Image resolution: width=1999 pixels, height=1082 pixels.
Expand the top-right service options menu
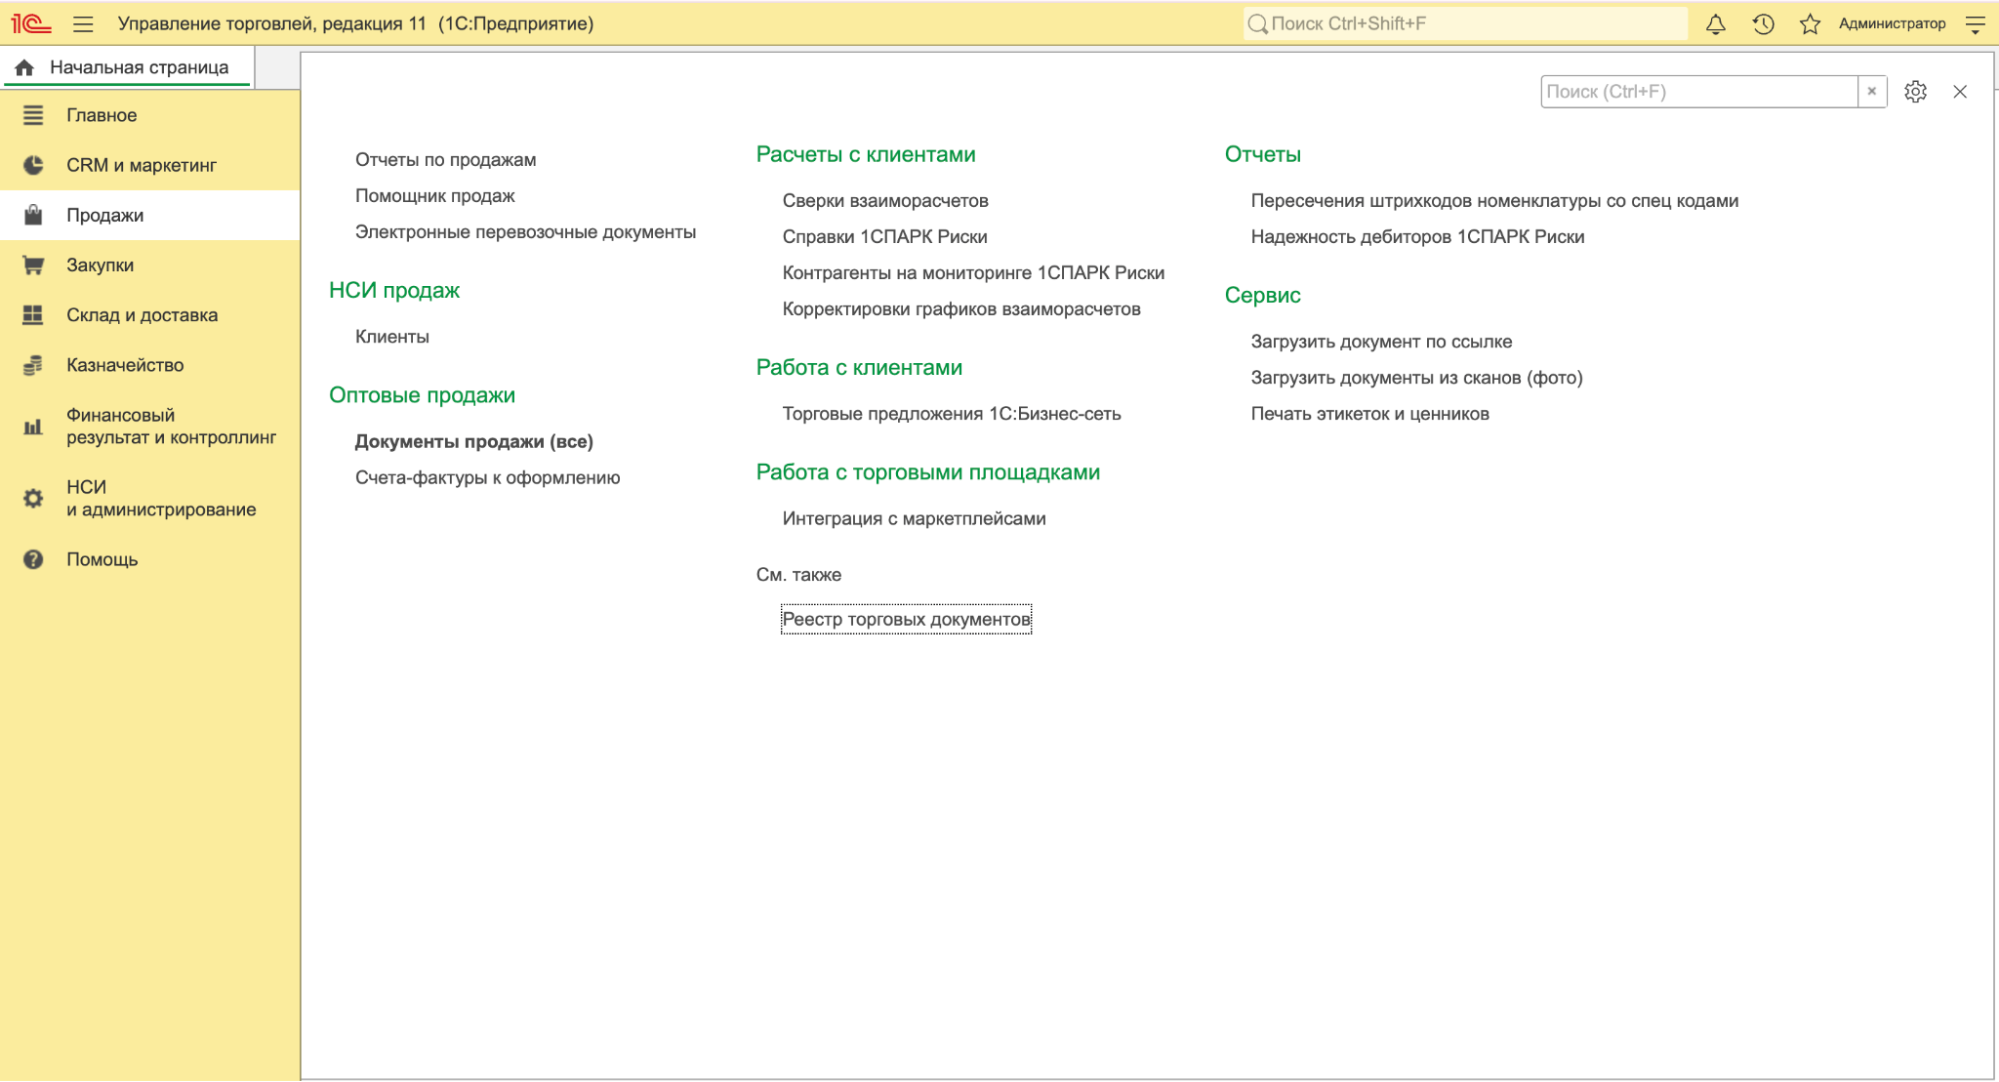pos(1975,23)
